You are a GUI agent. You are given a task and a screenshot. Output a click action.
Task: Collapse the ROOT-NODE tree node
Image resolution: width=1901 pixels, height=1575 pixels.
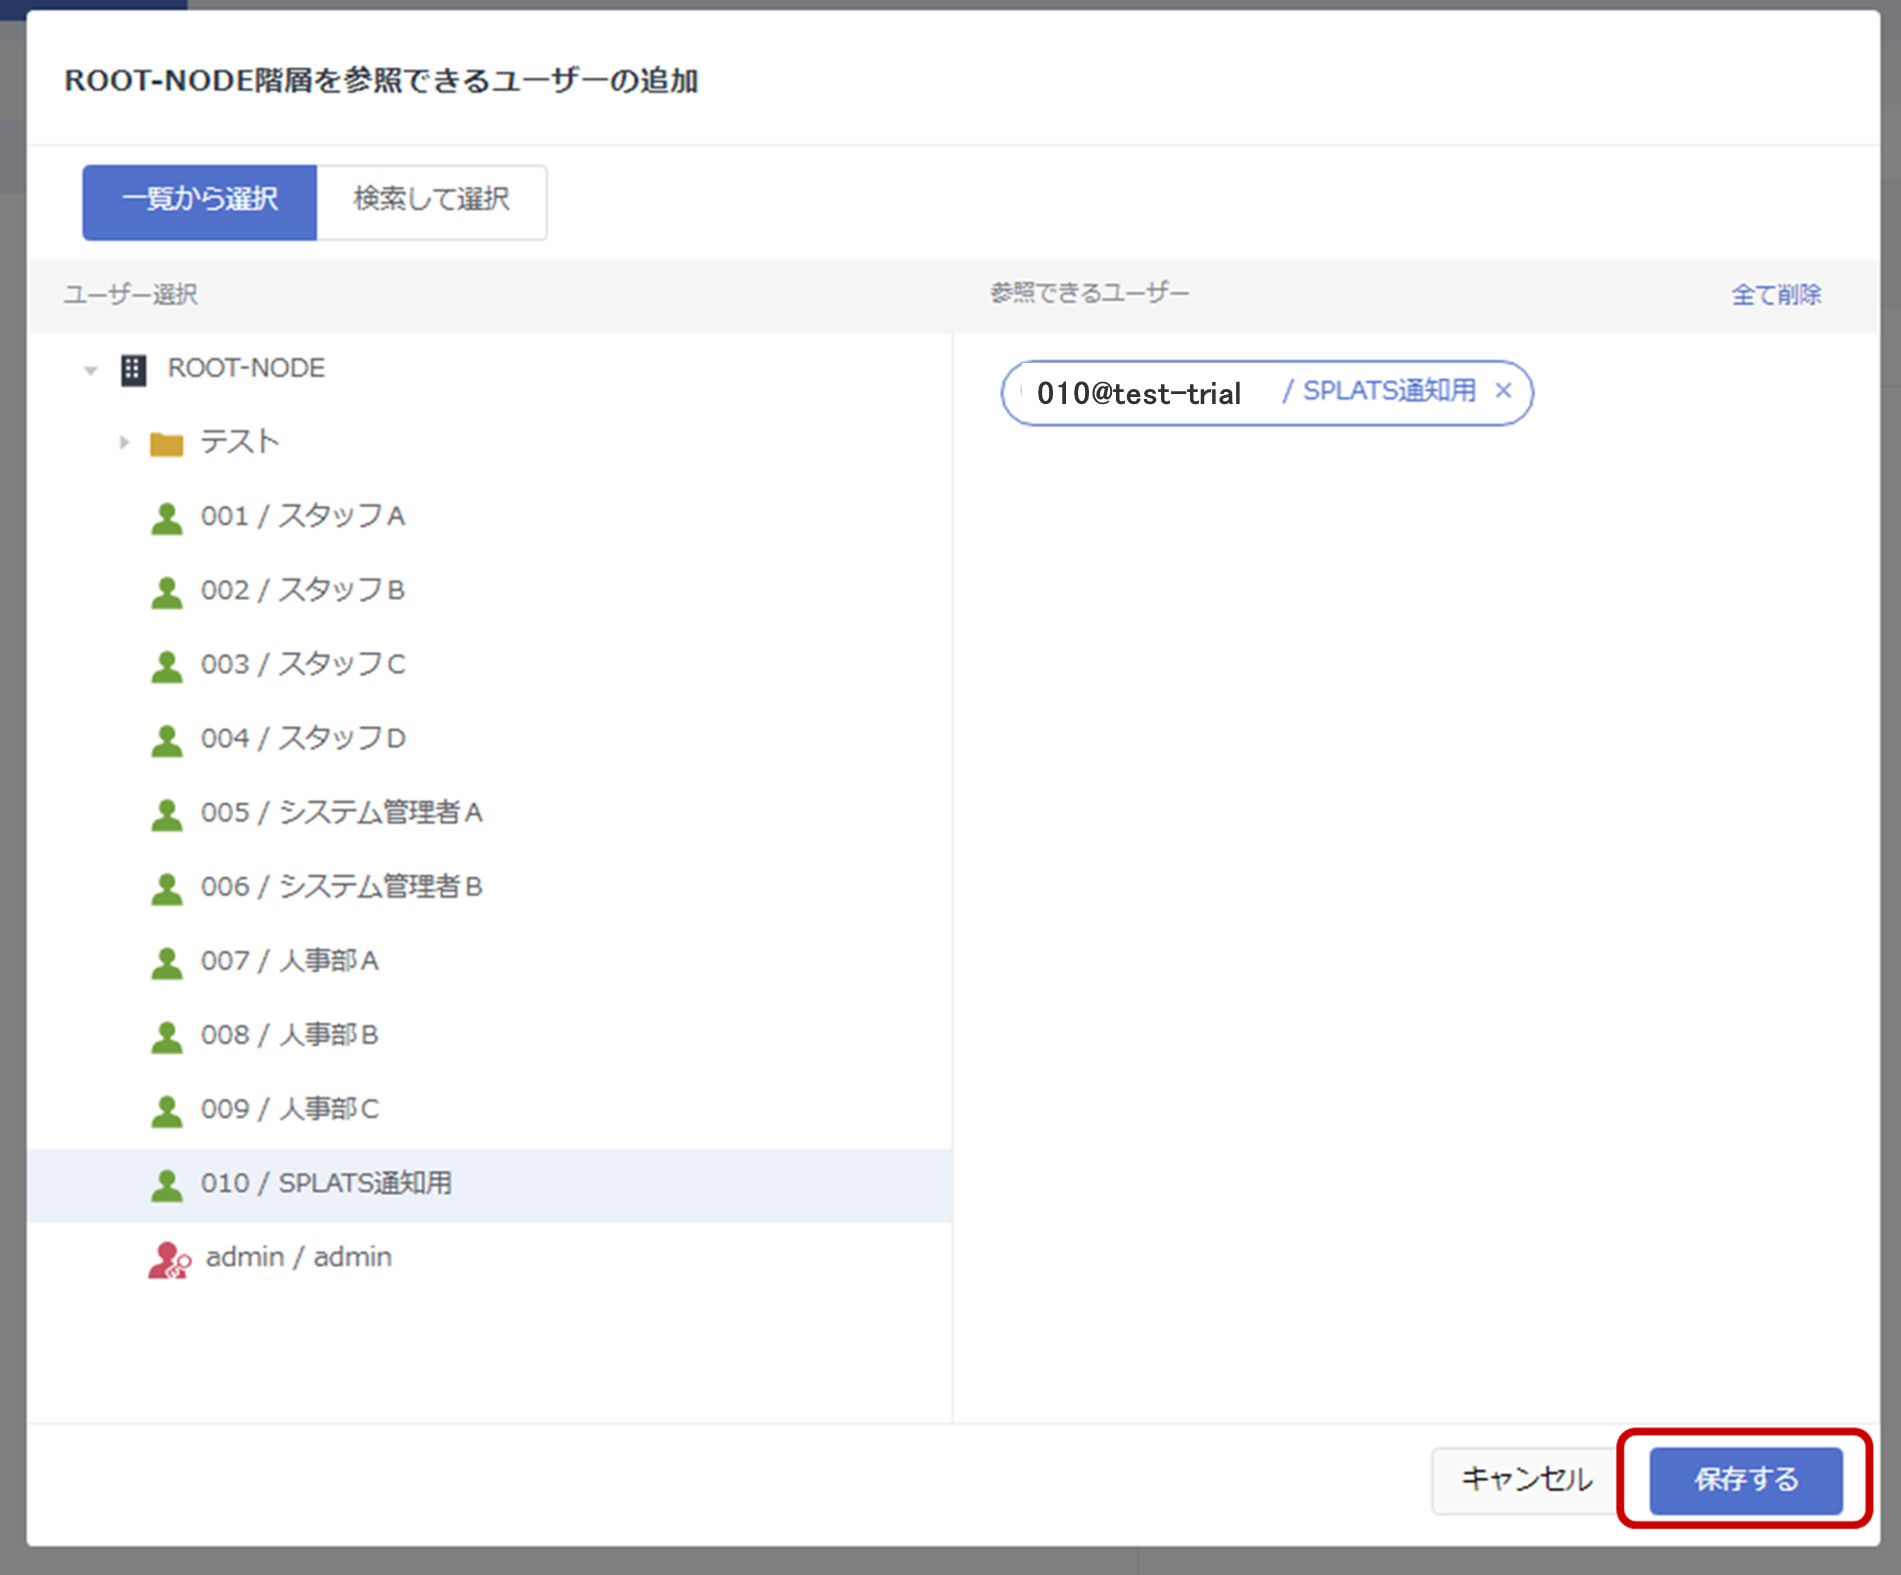pos(91,370)
